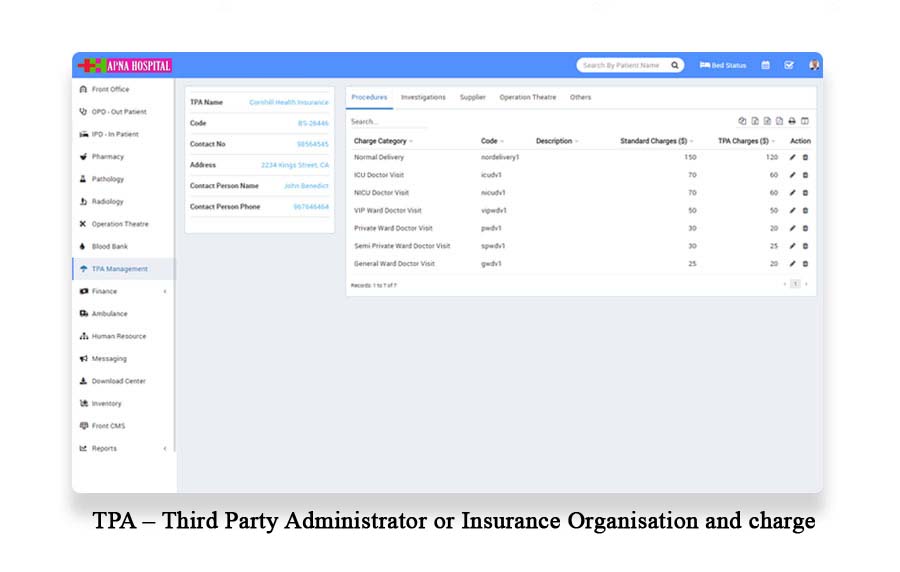Switch to the Investigations tab
The image size is (900, 572).
point(423,98)
